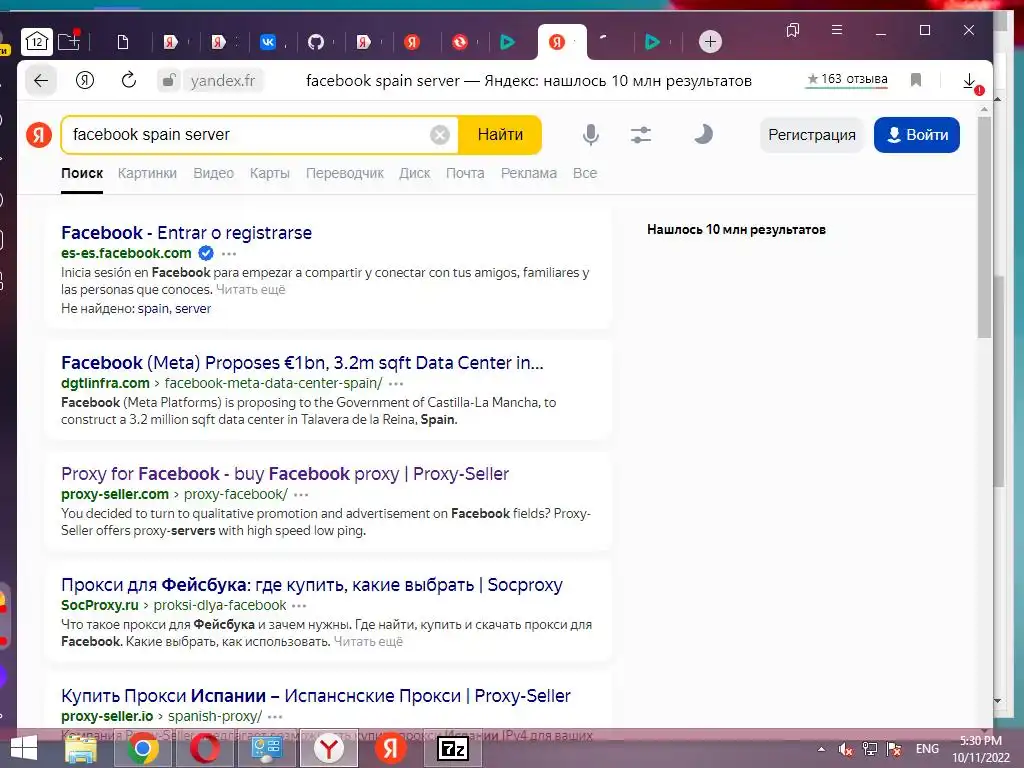Open the browser bookmarks collections icon

(x=793, y=30)
